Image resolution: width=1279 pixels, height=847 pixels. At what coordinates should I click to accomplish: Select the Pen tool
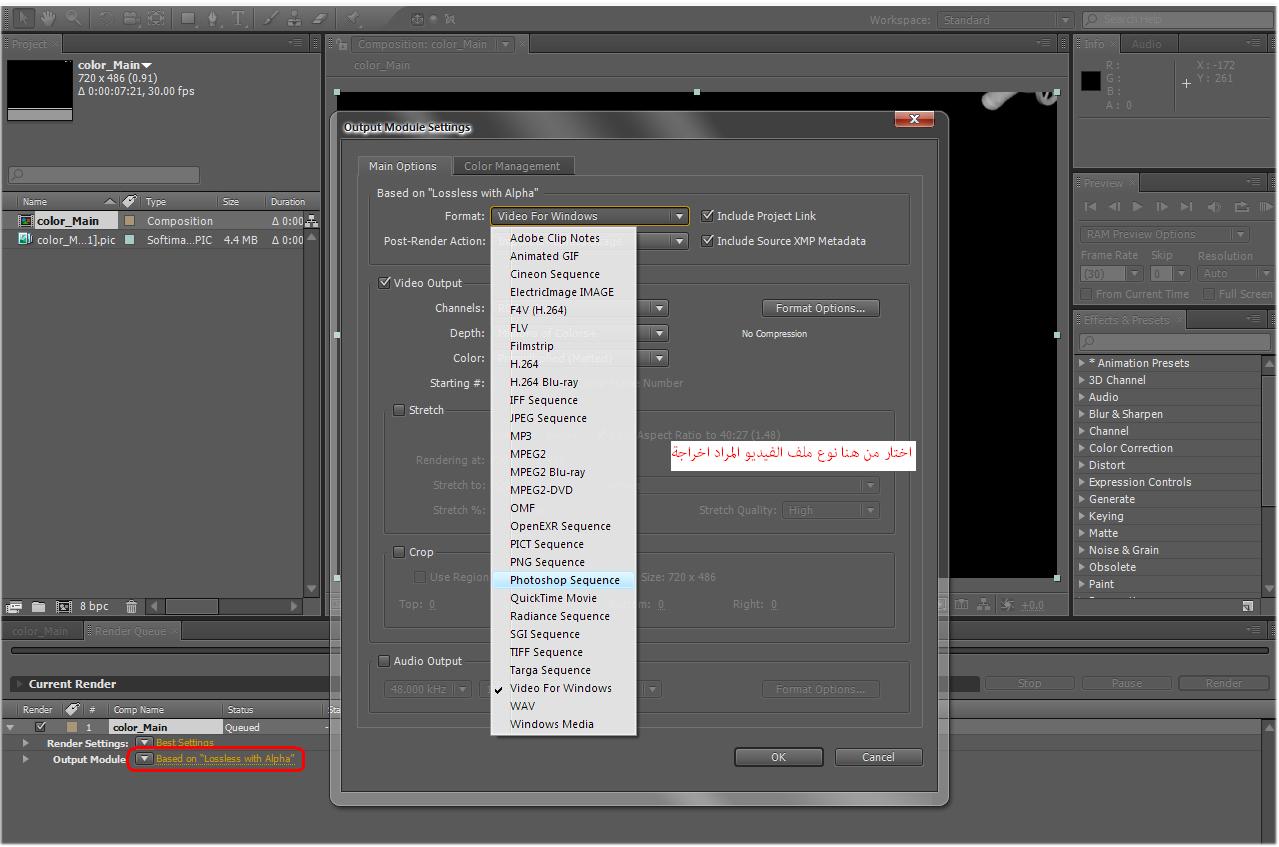pyautogui.click(x=213, y=18)
